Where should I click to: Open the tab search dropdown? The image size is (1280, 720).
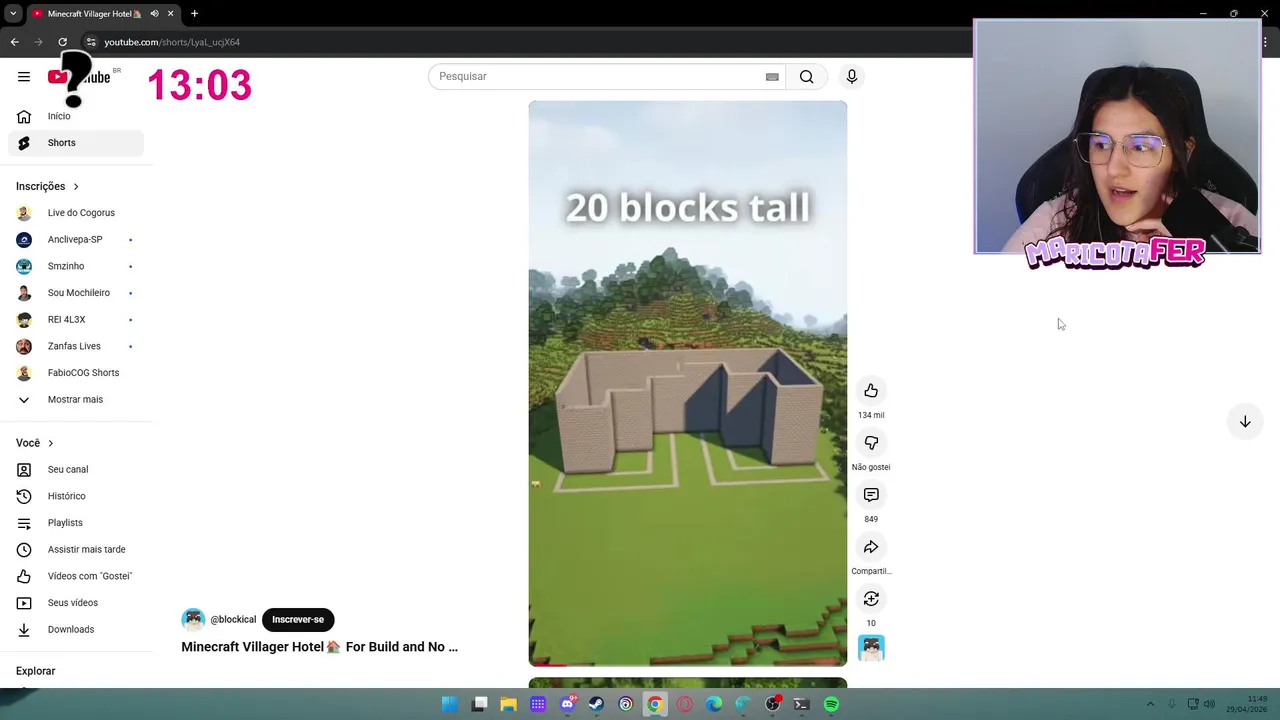point(12,14)
